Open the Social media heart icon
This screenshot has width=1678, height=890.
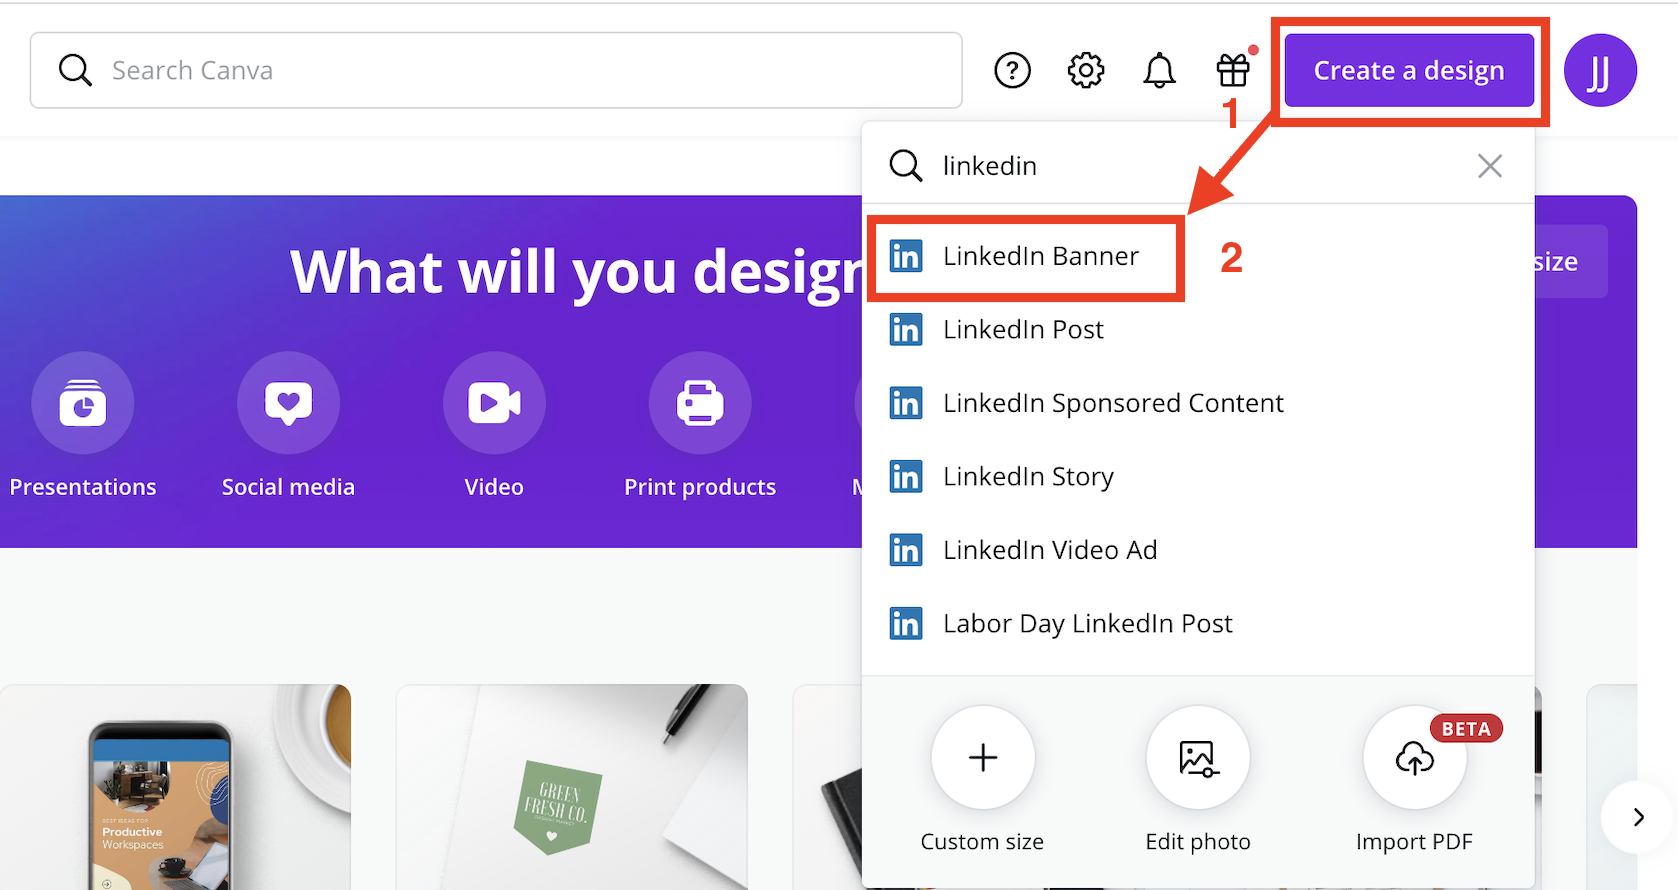[x=288, y=403]
